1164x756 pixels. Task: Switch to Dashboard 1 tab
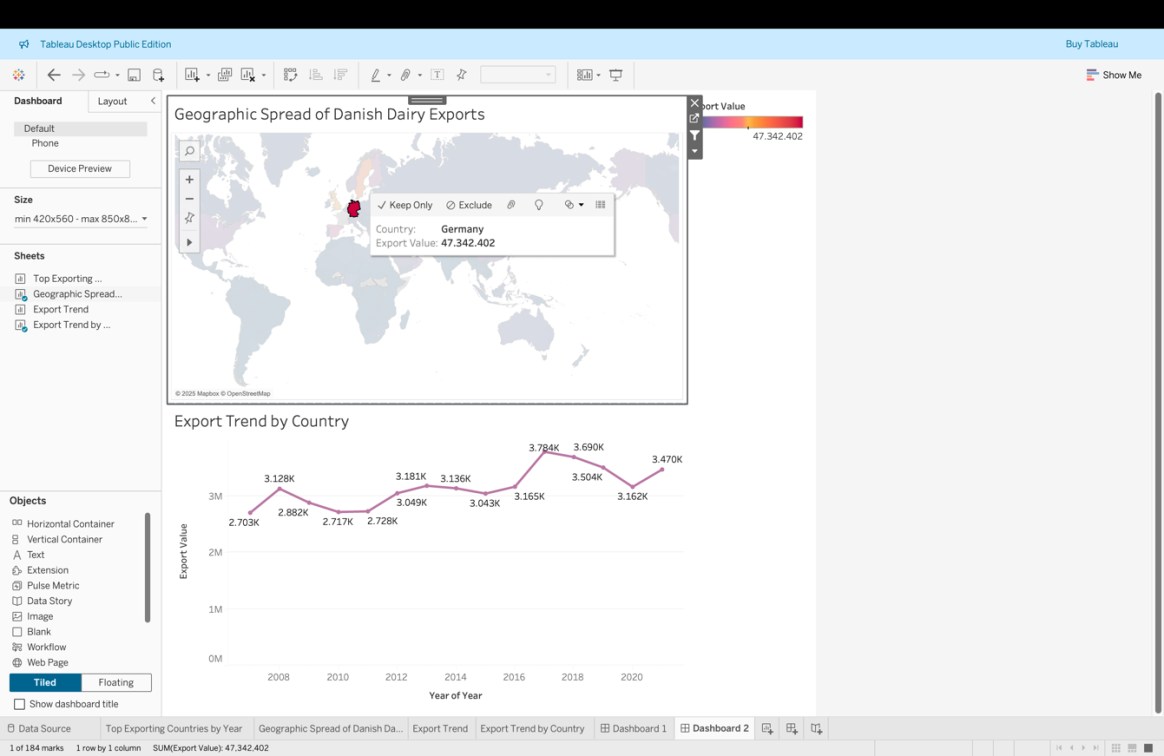coord(633,729)
